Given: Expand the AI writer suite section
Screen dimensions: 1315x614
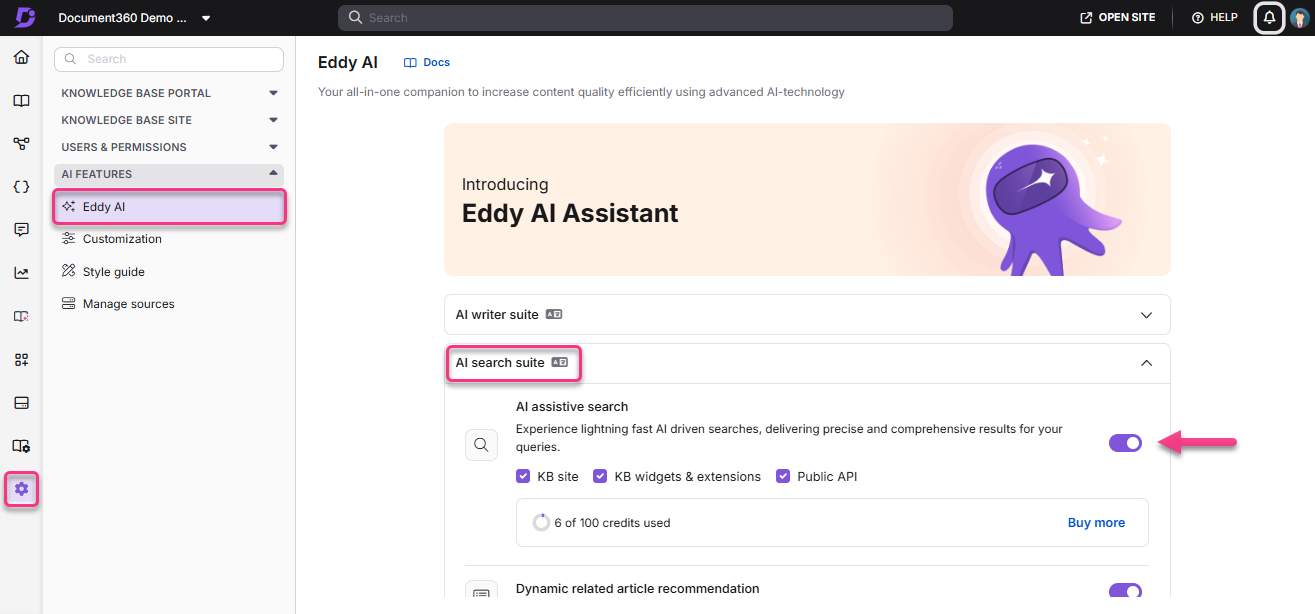Looking at the screenshot, I should pyautogui.click(x=1146, y=314).
